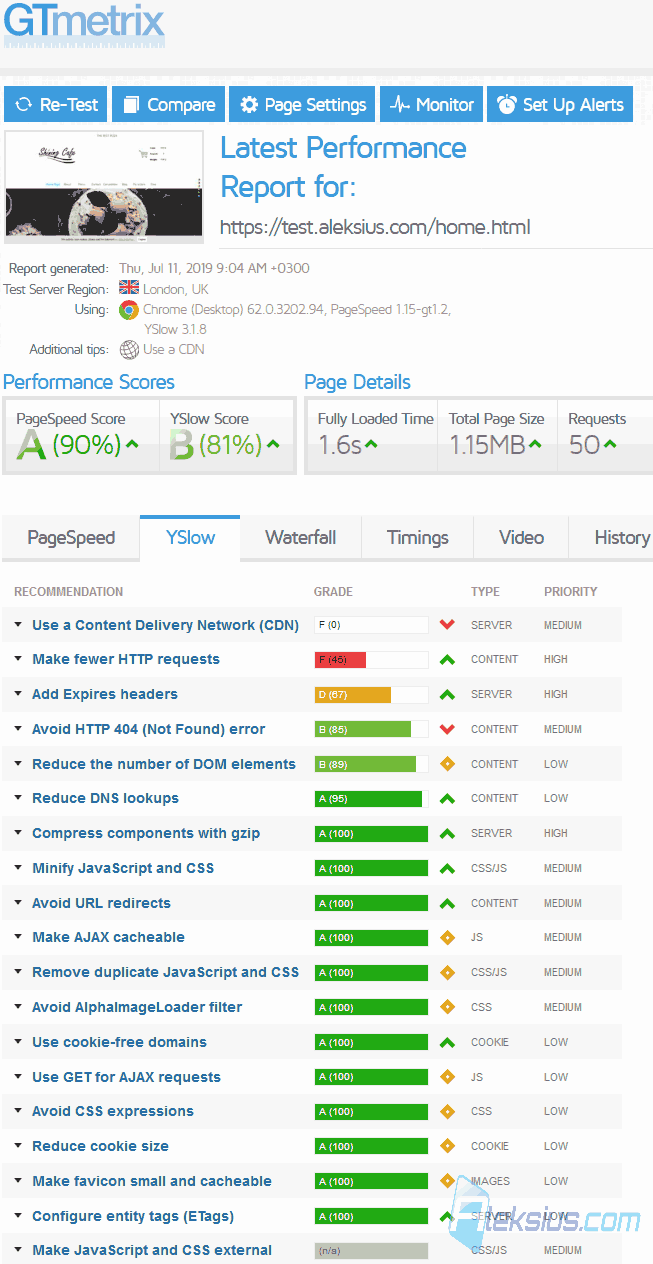Screen dimensions: 653x1264
Task: Click the Monitor pulse icon
Action: [x=401, y=105]
